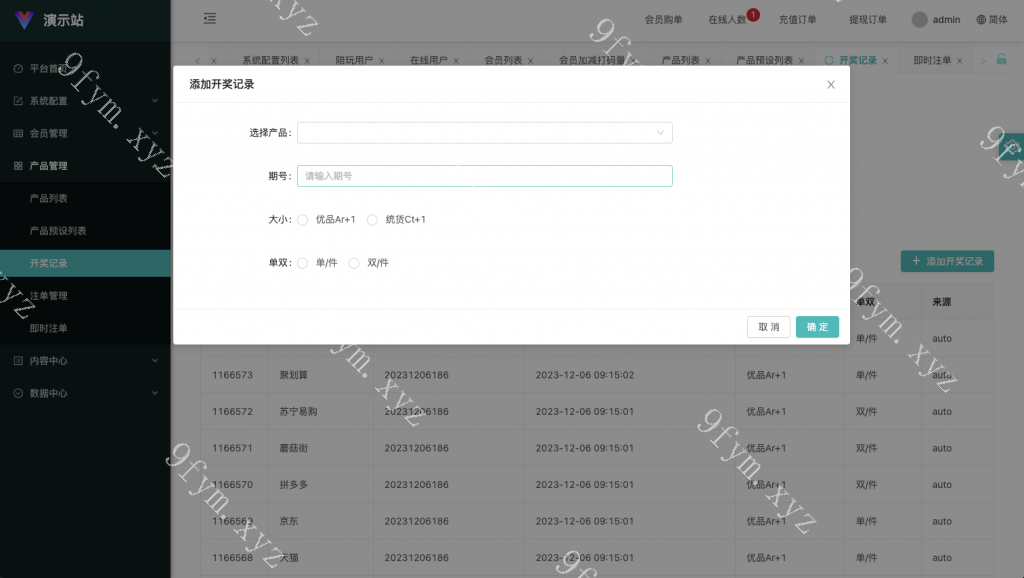Click the 单双 column header
Viewport: 1024px width, 578px height.
pos(865,302)
